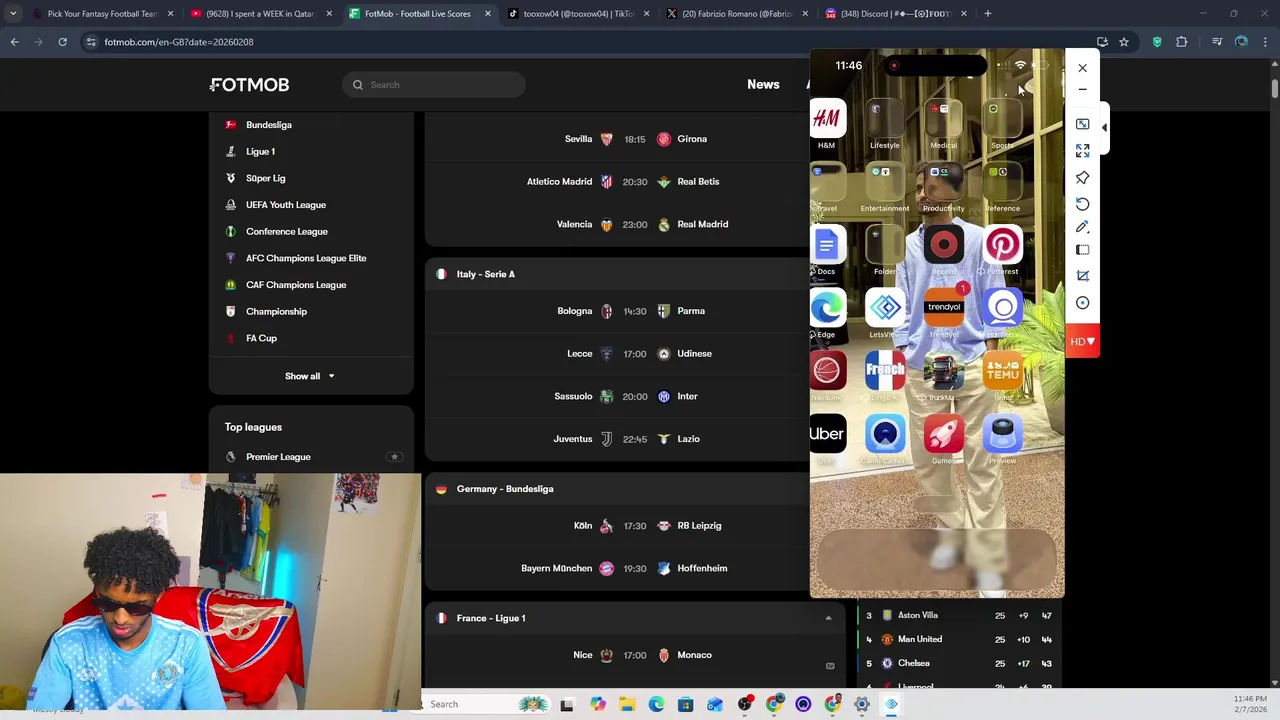The height and width of the screenshot is (720, 1280).
Task: Tap the Edge app on phone
Action: 827,307
